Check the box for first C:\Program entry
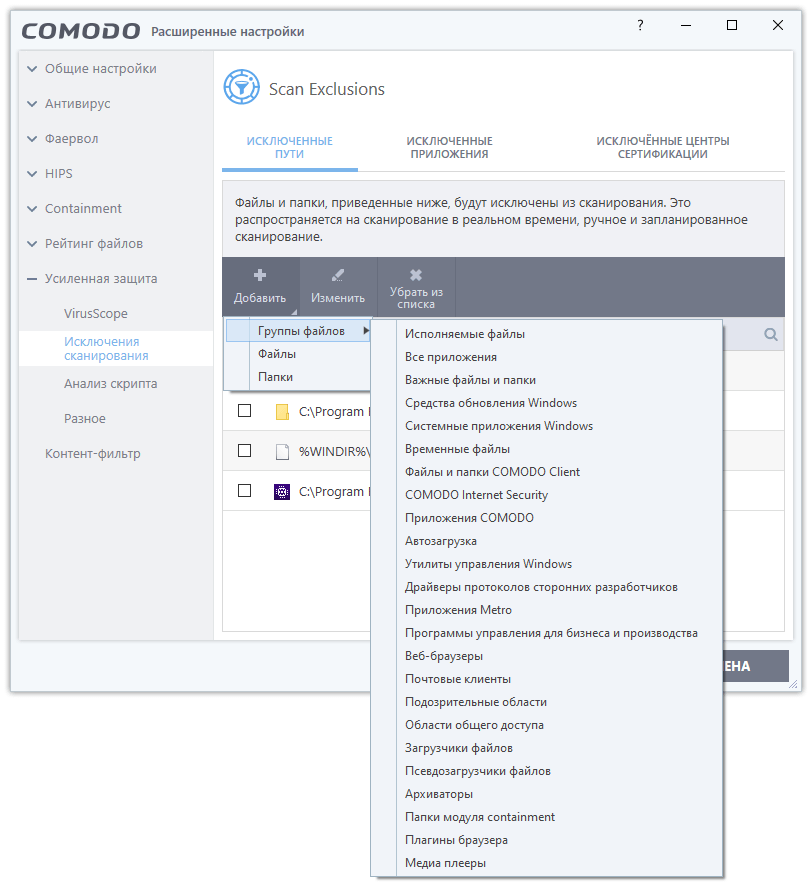This screenshot has width=812, height=884. coord(244,411)
